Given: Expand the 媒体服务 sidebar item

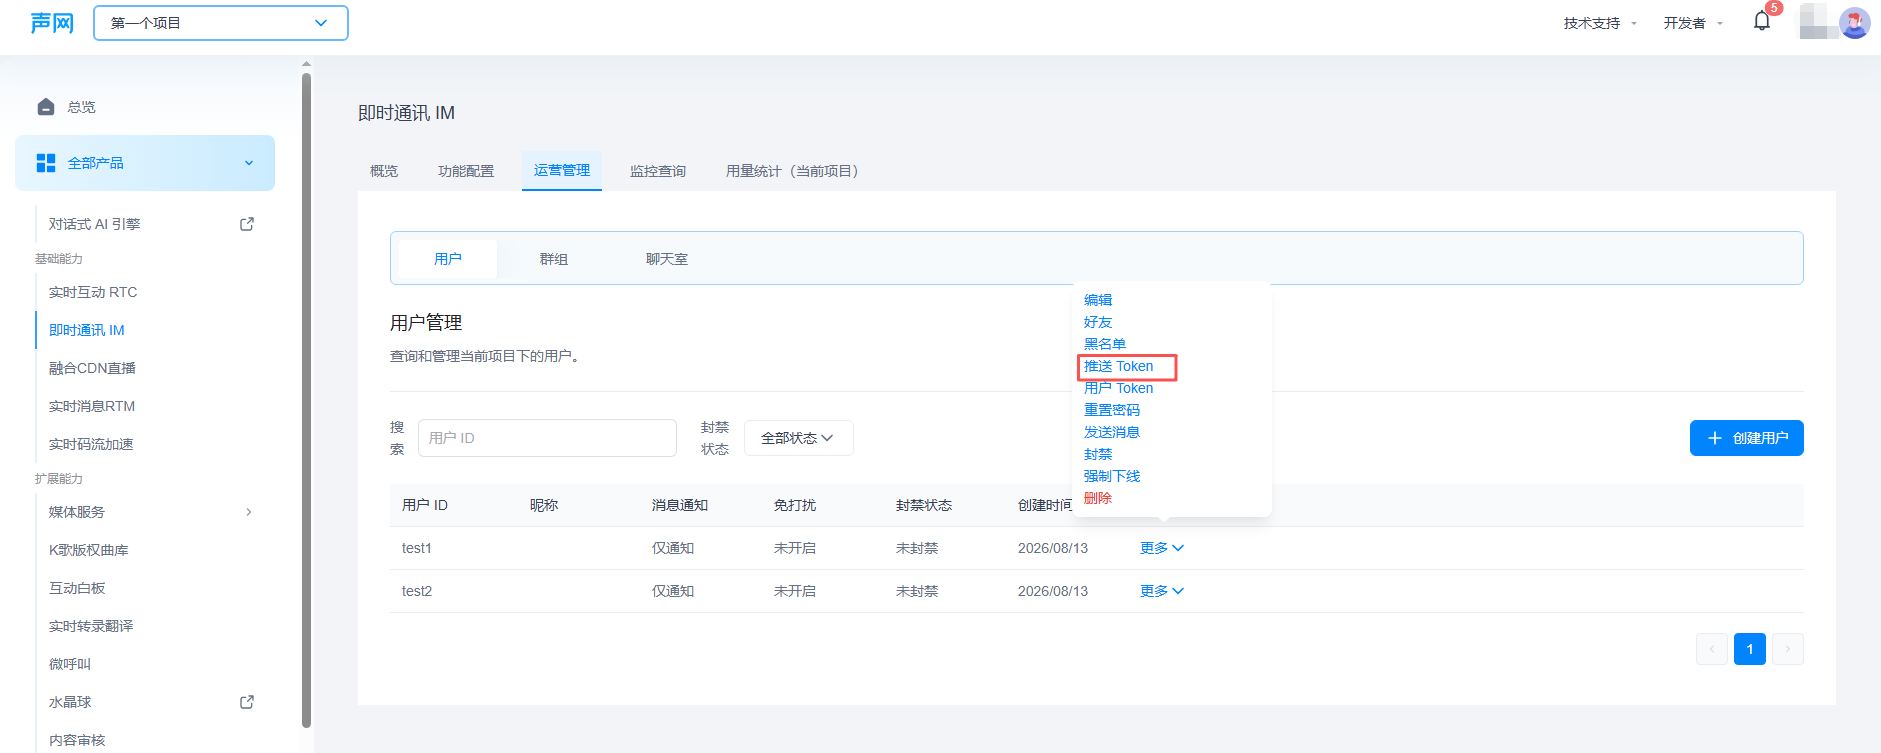Looking at the screenshot, I should pos(150,512).
